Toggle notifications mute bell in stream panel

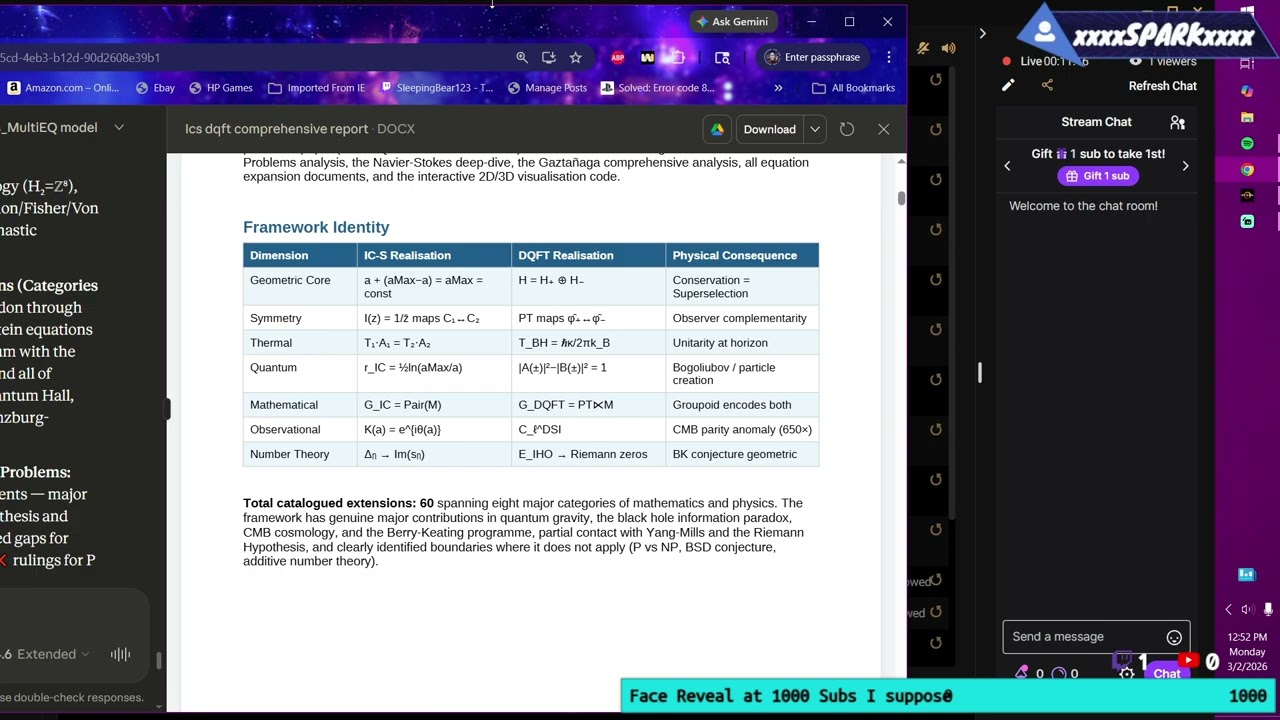tap(923, 48)
